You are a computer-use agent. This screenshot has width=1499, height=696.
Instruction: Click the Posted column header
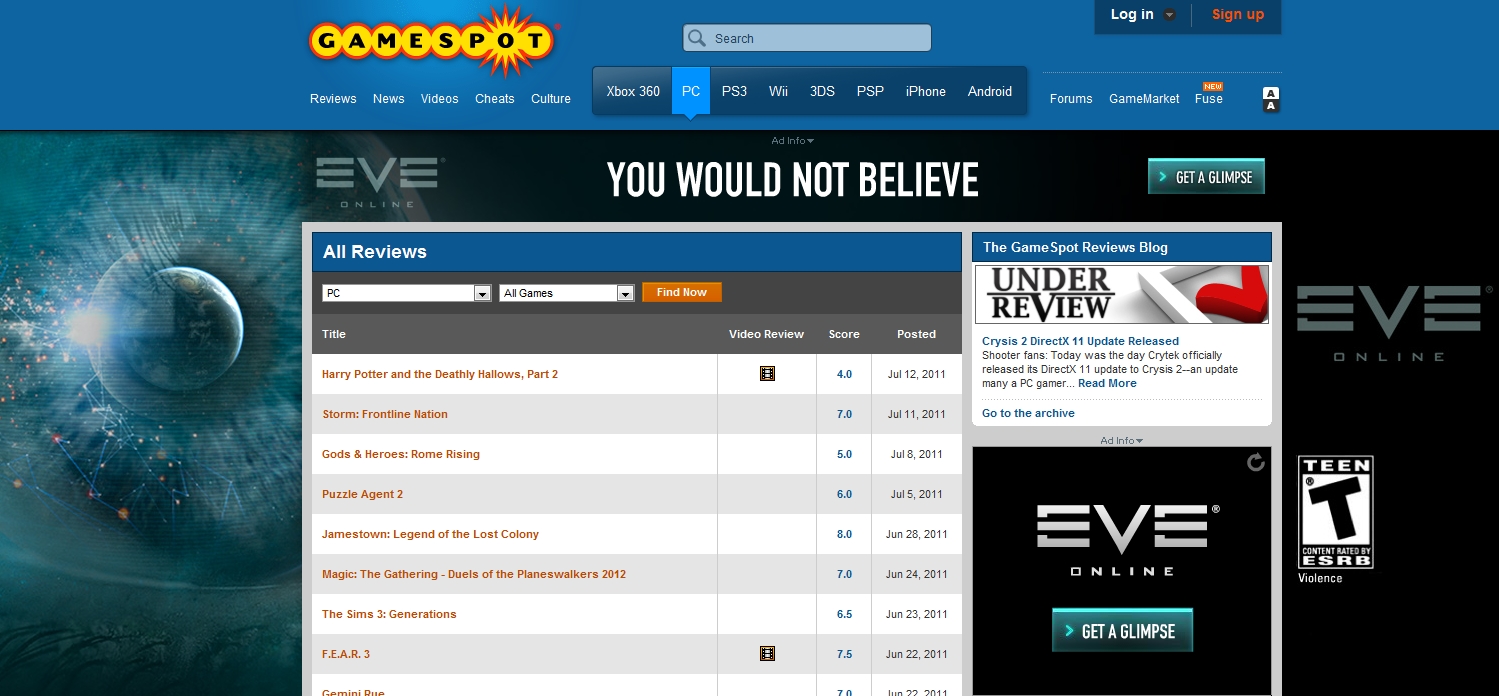pos(916,334)
